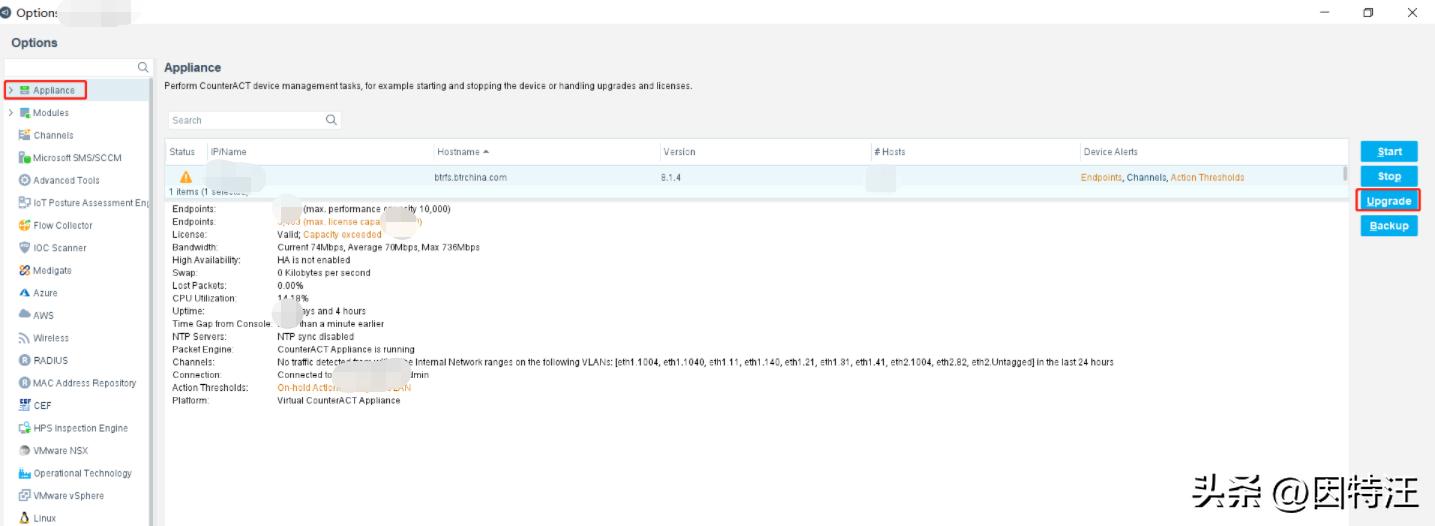
Task: Click the Status column header
Action: tap(186, 152)
